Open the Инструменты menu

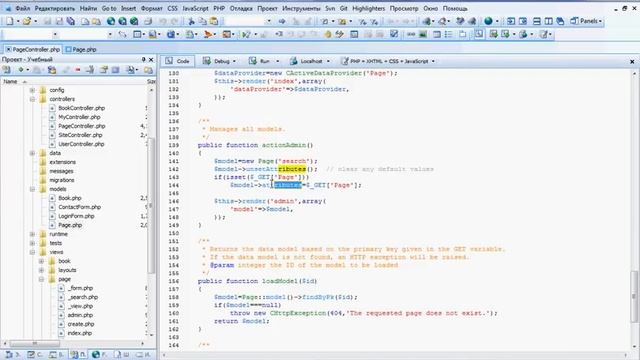(x=301, y=8)
